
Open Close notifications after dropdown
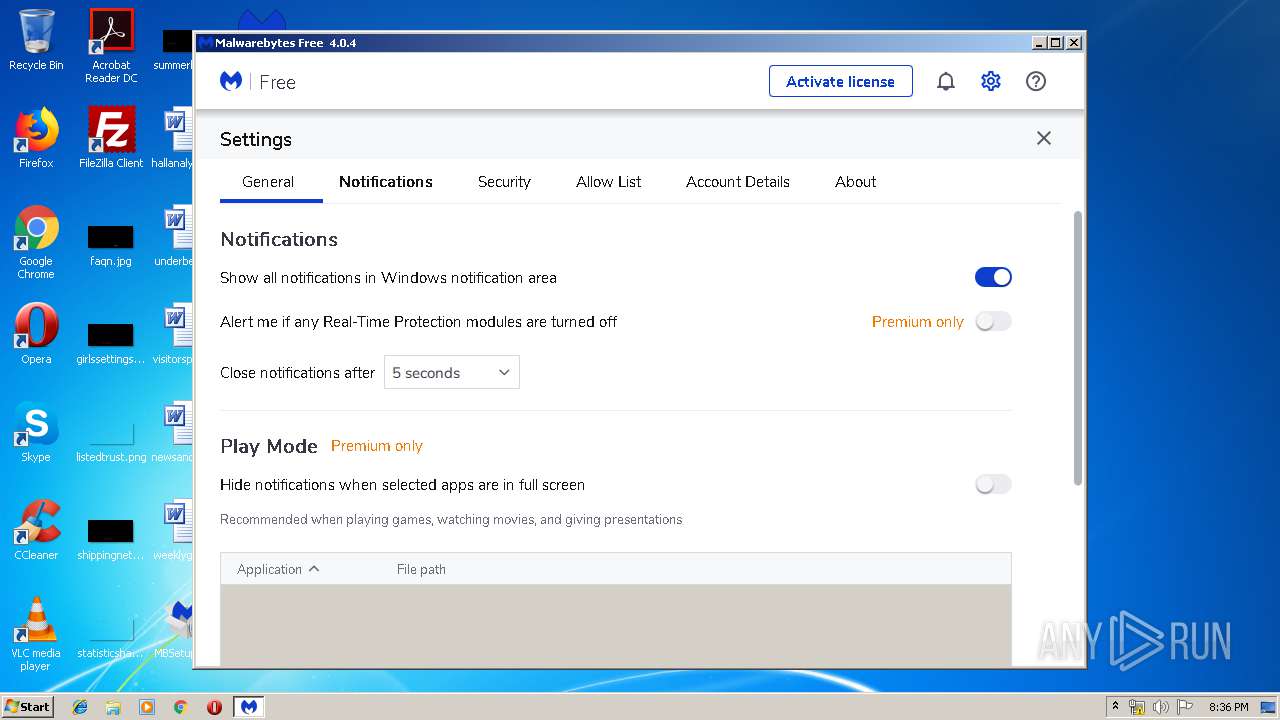click(452, 372)
